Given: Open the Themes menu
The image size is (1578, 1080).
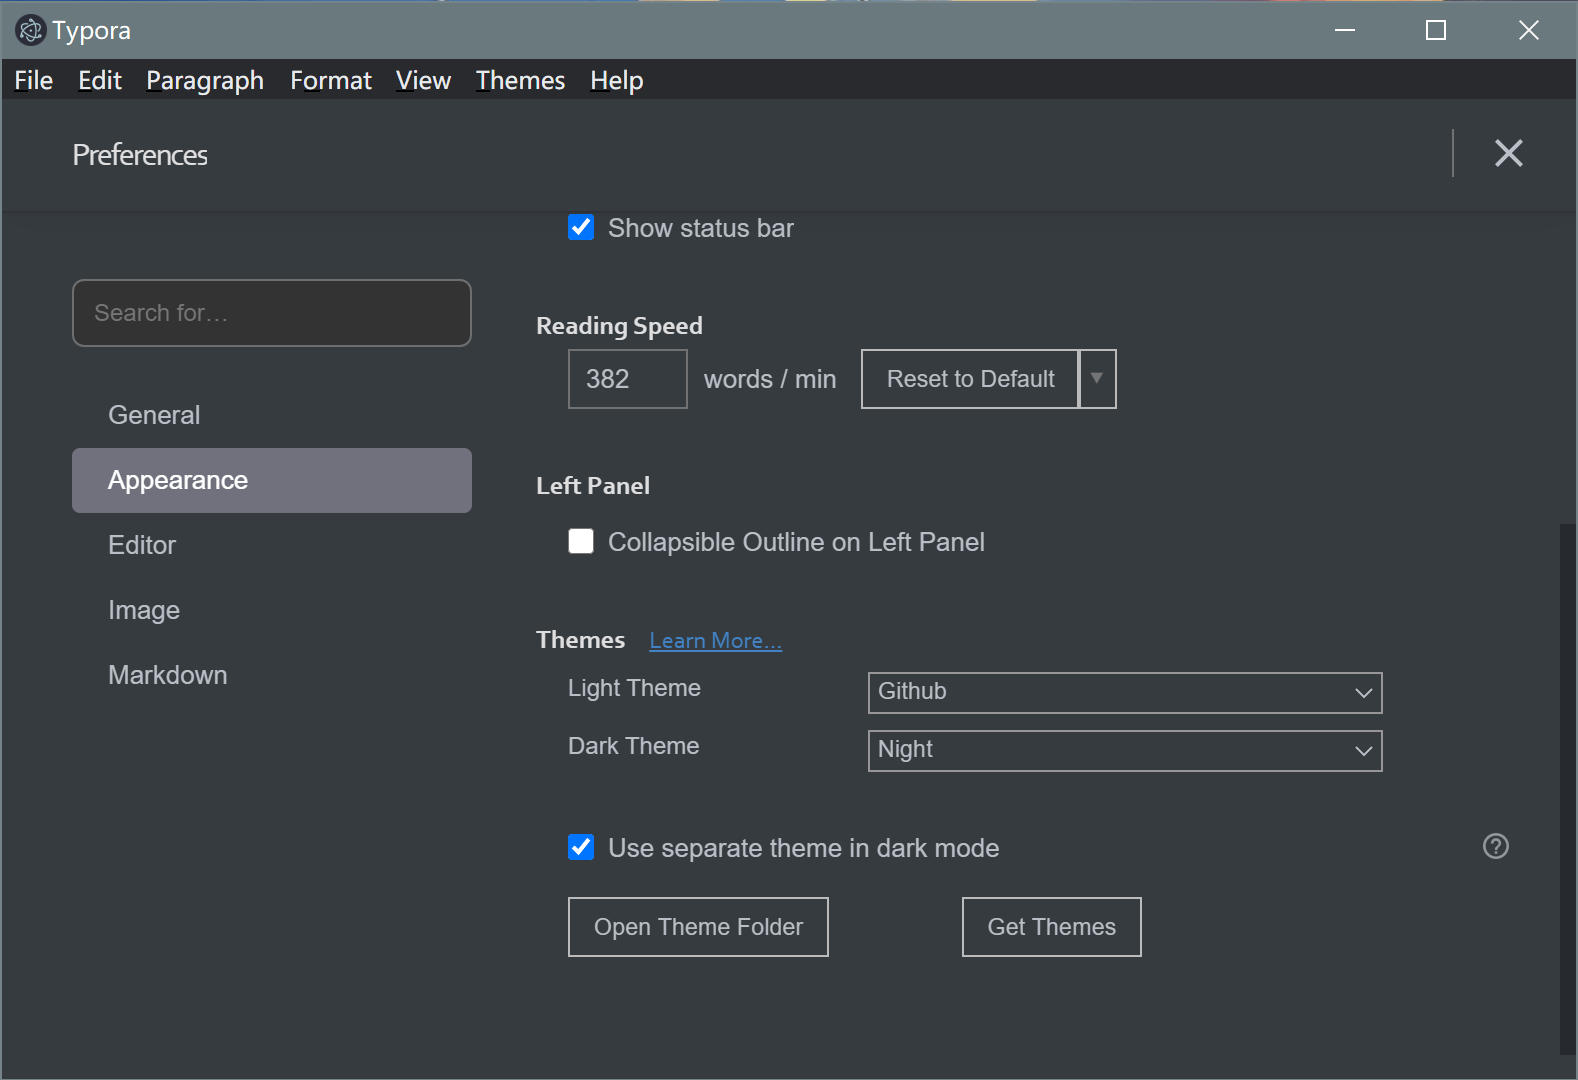Looking at the screenshot, I should pyautogui.click(x=520, y=80).
